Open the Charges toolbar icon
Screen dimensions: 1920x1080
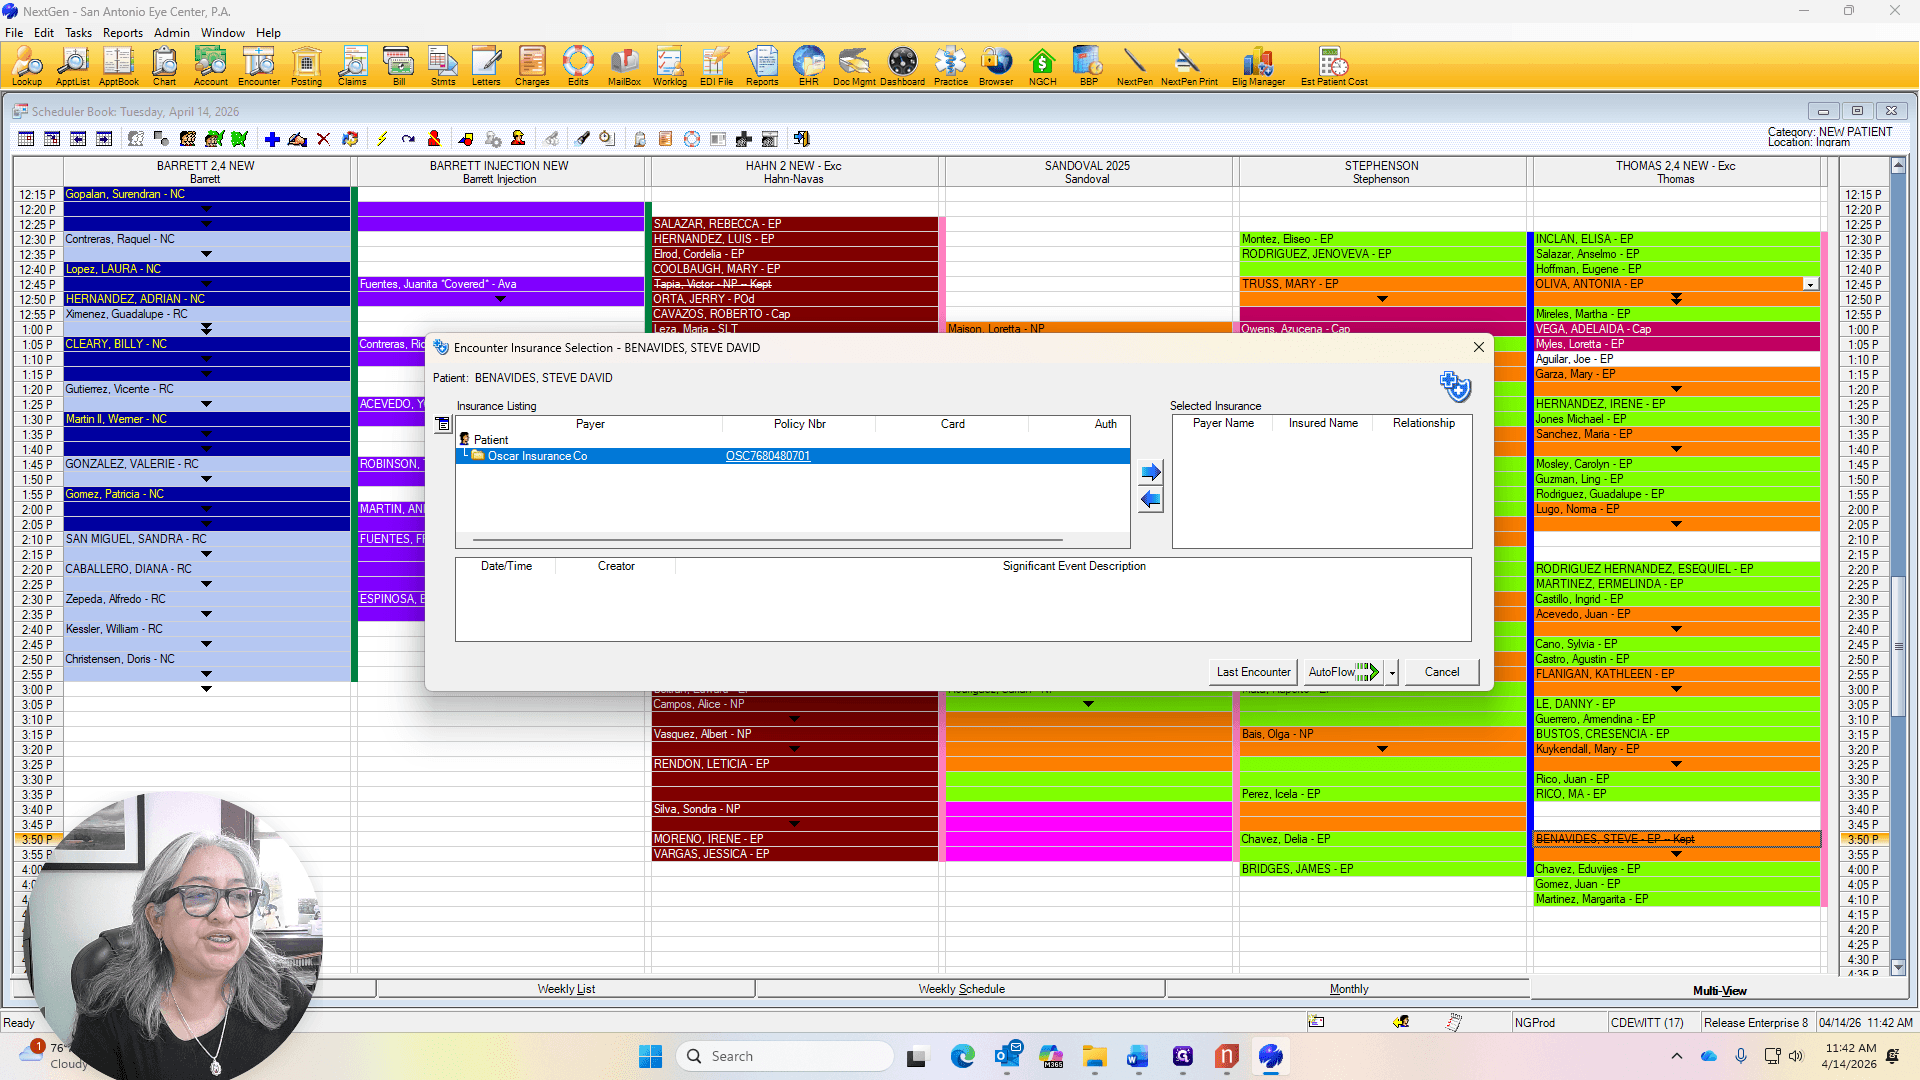[x=532, y=66]
